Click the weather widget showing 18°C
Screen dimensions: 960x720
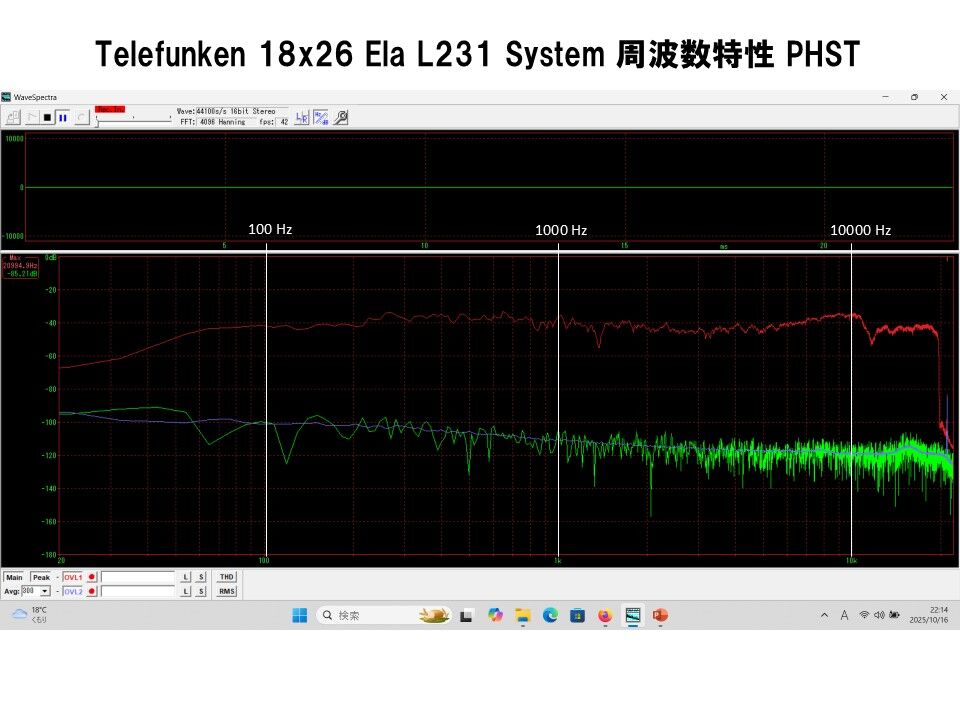tap(29, 615)
